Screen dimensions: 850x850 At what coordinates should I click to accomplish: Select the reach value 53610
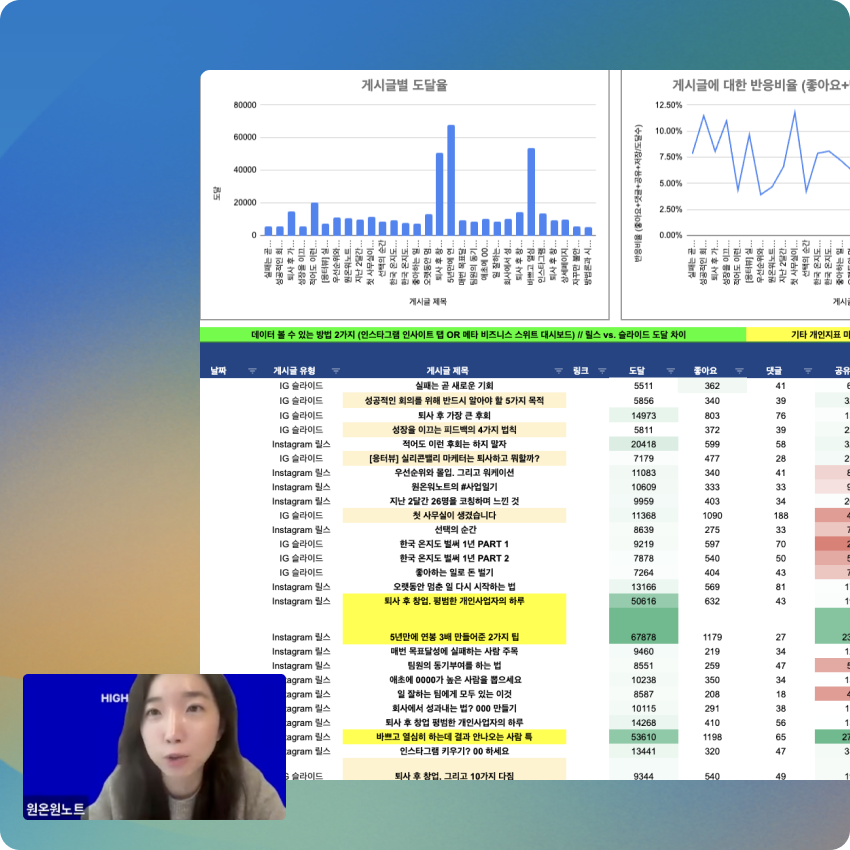(643, 737)
